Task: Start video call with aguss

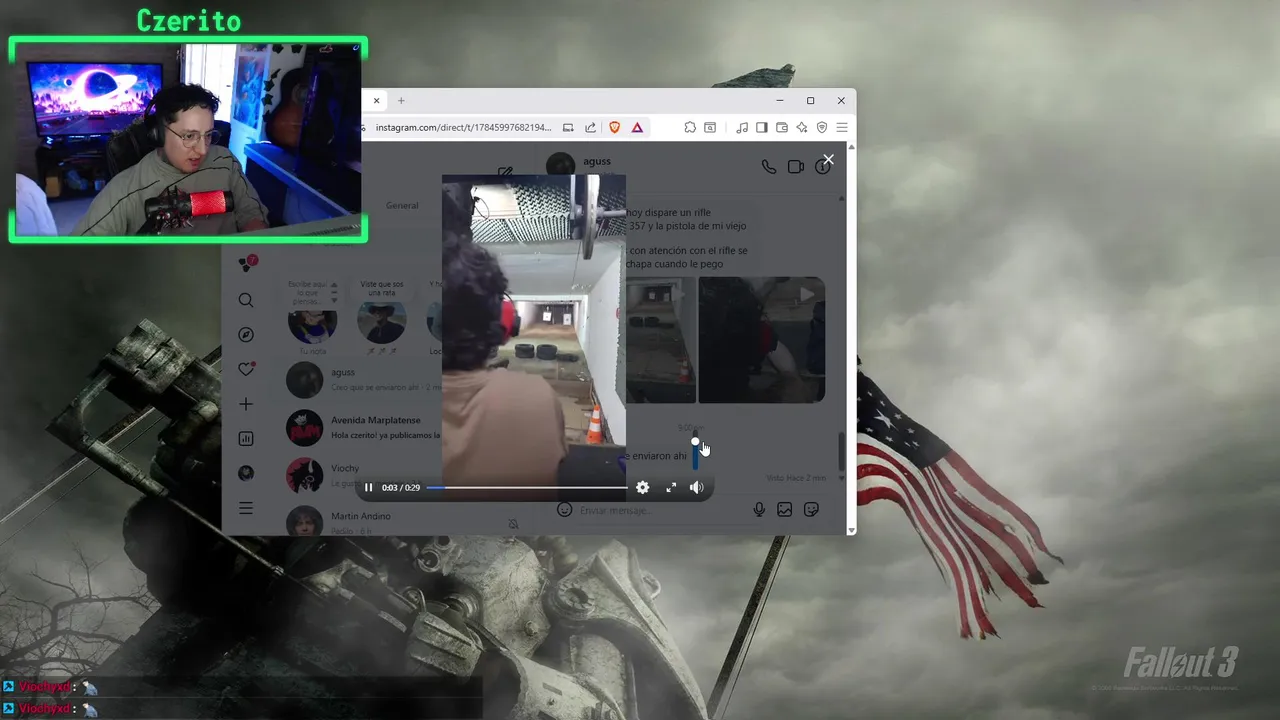Action: point(796,167)
